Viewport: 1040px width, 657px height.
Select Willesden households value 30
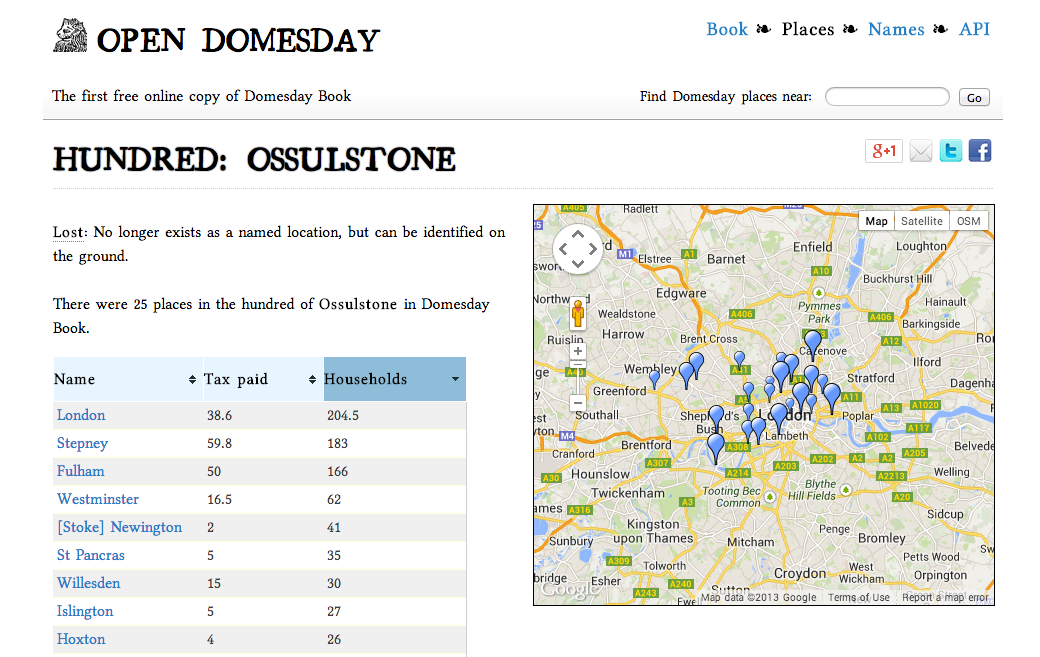pyautogui.click(x=334, y=583)
